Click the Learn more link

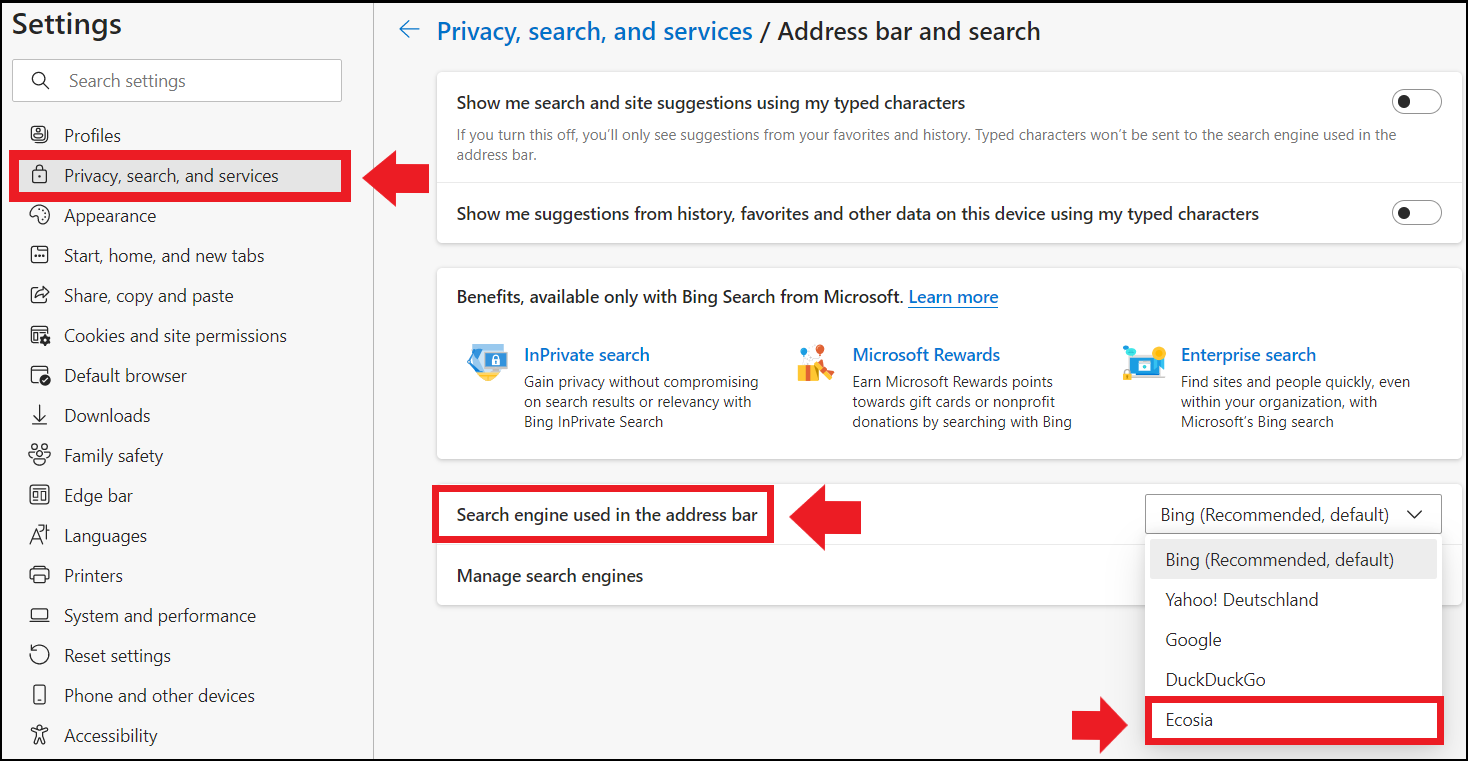pos(953,297)
